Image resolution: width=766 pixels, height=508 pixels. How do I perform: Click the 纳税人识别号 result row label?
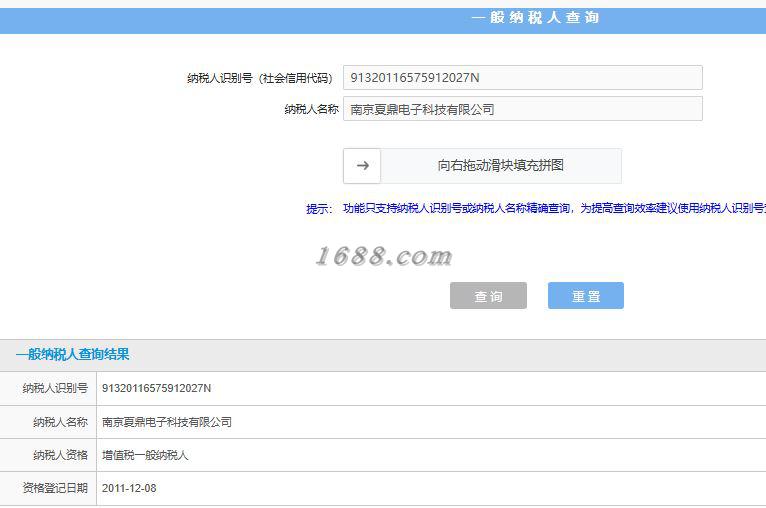pos(55,388)
